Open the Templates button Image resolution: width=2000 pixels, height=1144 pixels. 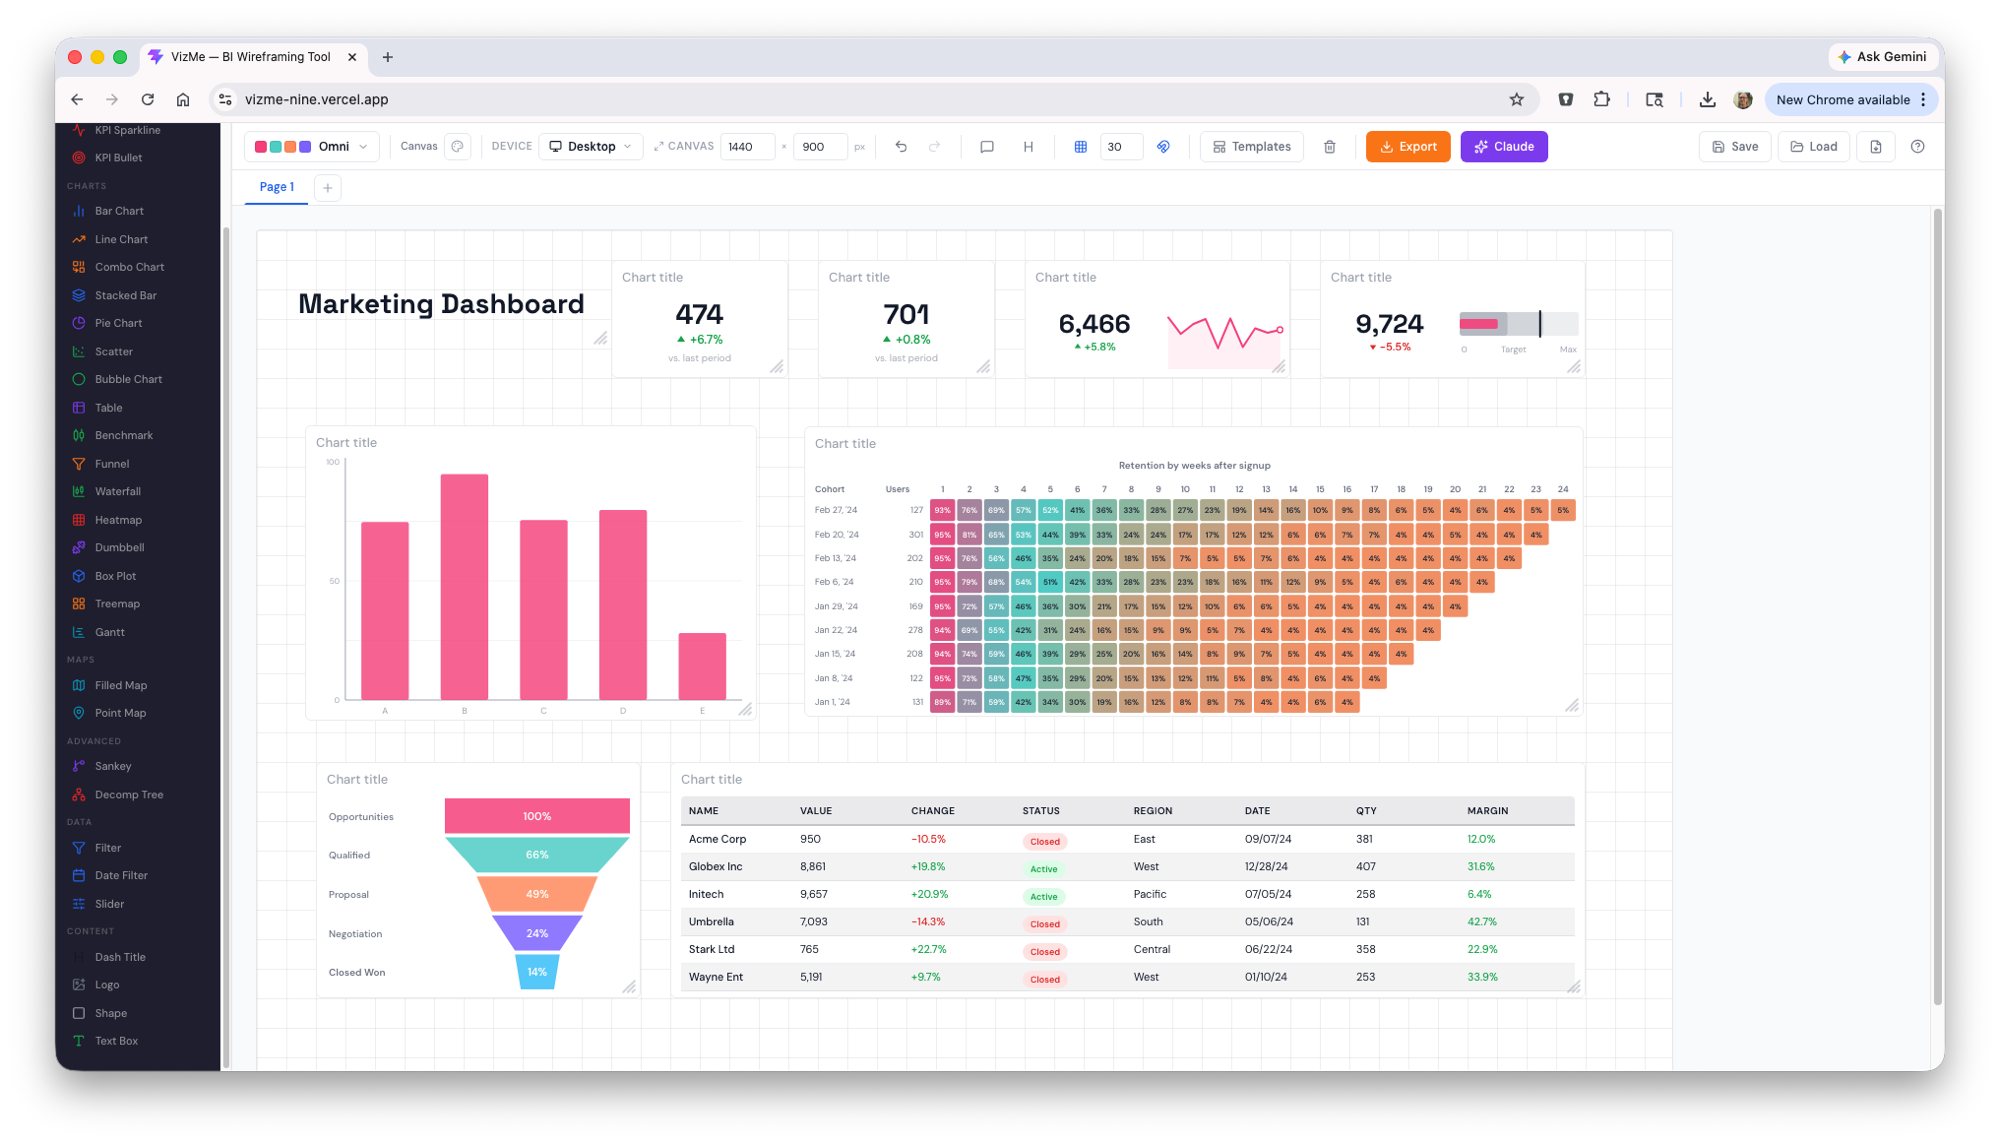pos(1252,147)
